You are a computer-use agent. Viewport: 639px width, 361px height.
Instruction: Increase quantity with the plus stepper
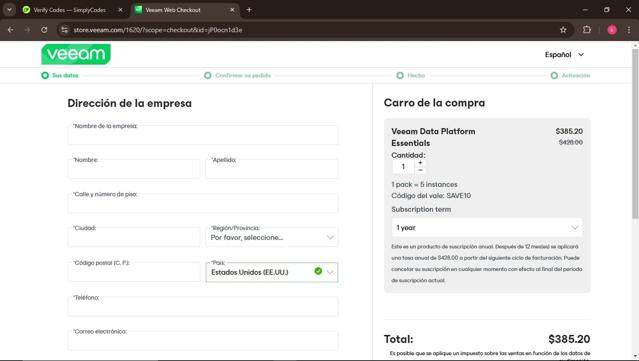tap(420, 163)
